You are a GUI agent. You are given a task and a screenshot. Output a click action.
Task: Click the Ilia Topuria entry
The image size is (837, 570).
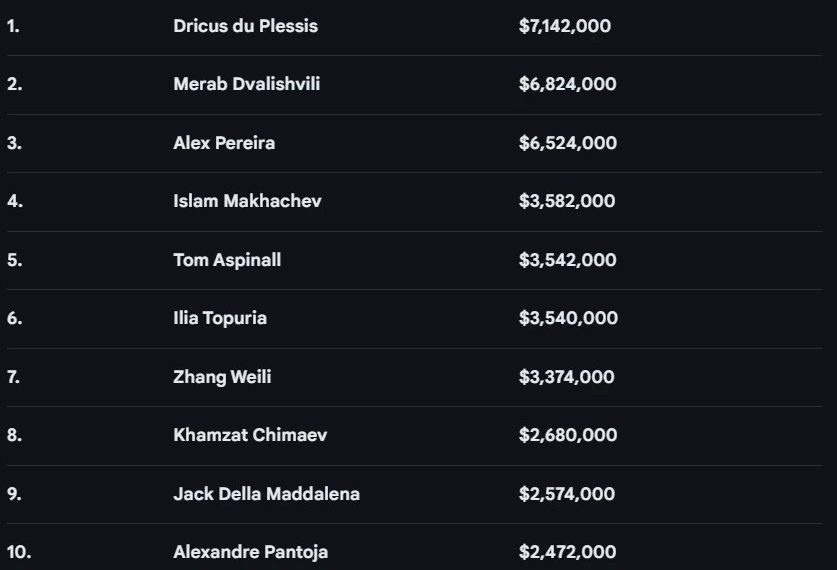(220, 318)
